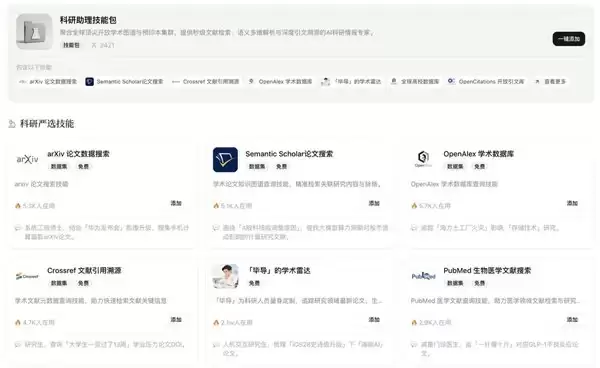Click the 毕导 avatar icon in the chip row
600x368 pixels.
click(x=325, y=81)
